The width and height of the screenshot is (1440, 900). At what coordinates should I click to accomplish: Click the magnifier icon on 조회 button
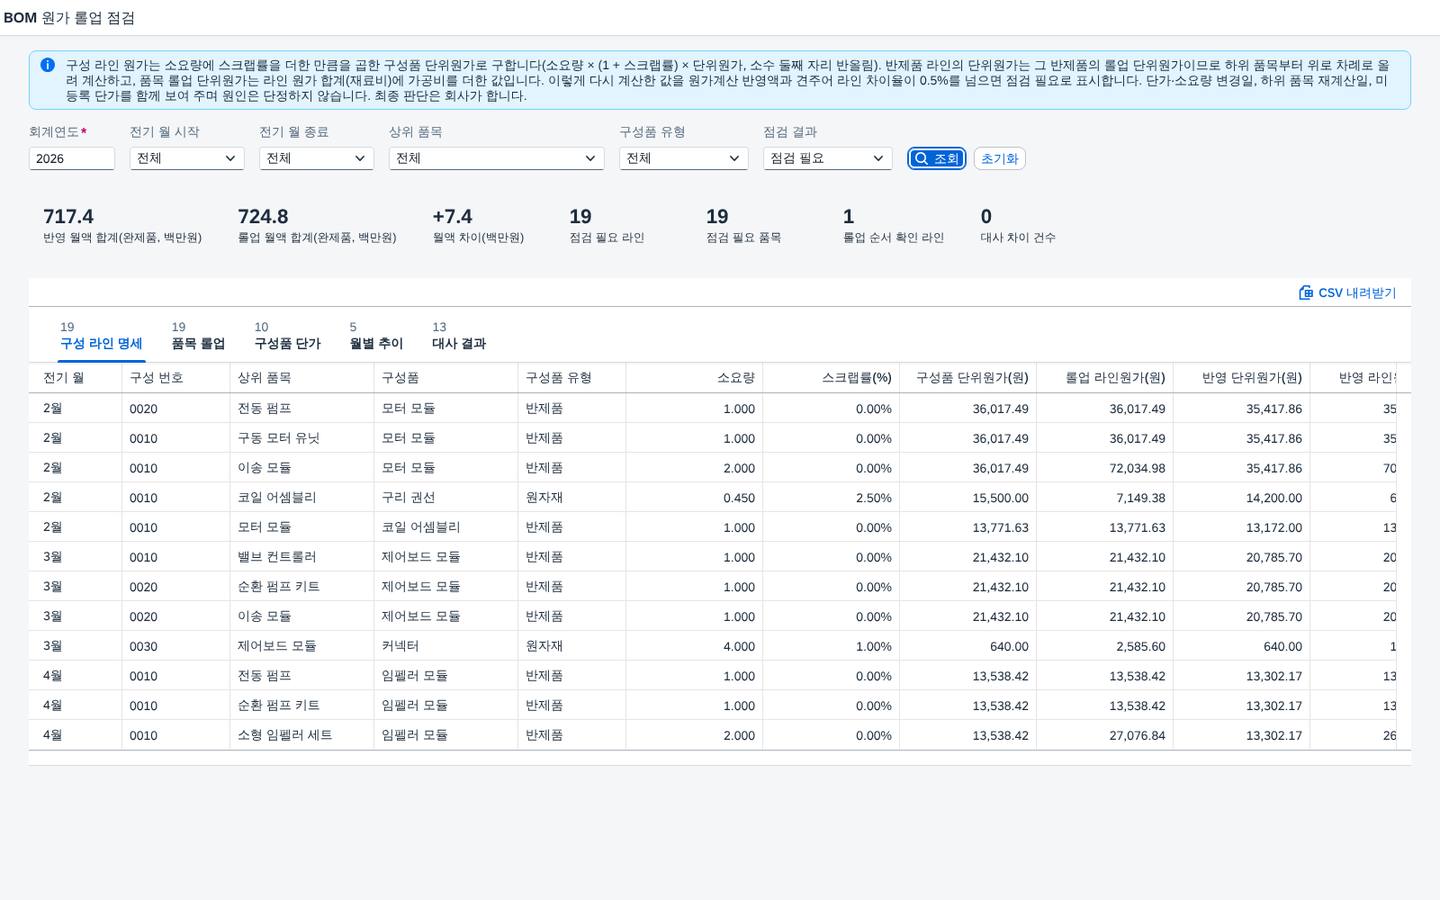click(x=922, y=159)
